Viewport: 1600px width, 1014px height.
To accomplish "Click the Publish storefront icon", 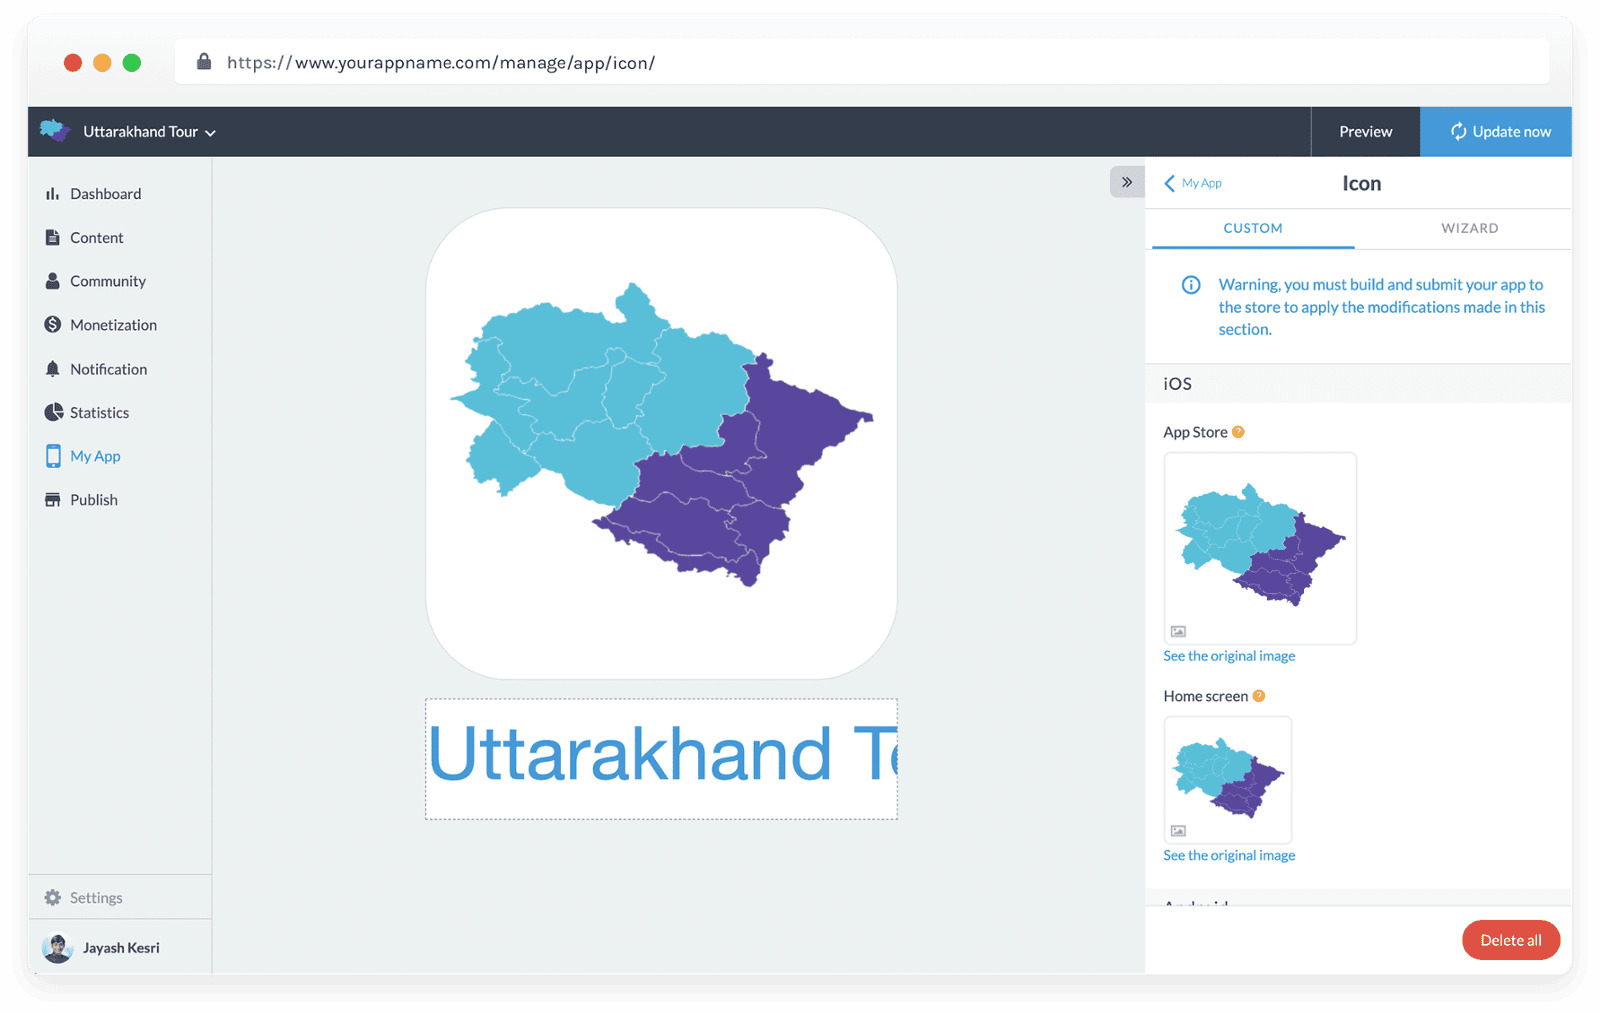I will pyautogui.click(x=52, y=500).
